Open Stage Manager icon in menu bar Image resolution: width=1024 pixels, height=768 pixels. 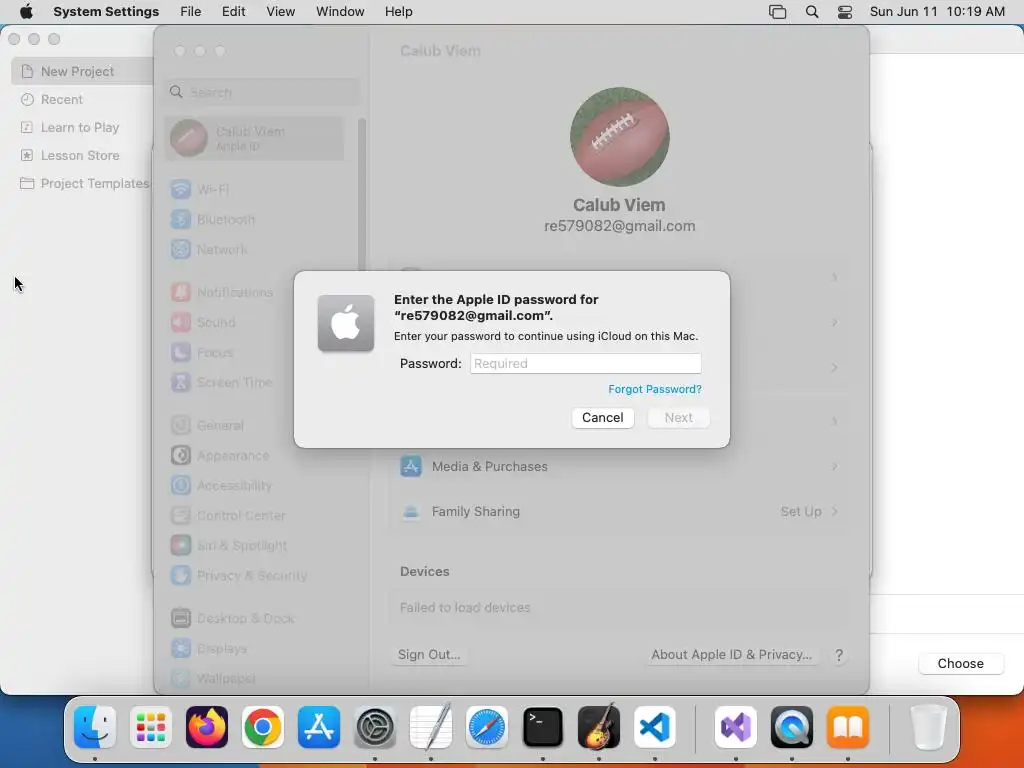point(777,12)
